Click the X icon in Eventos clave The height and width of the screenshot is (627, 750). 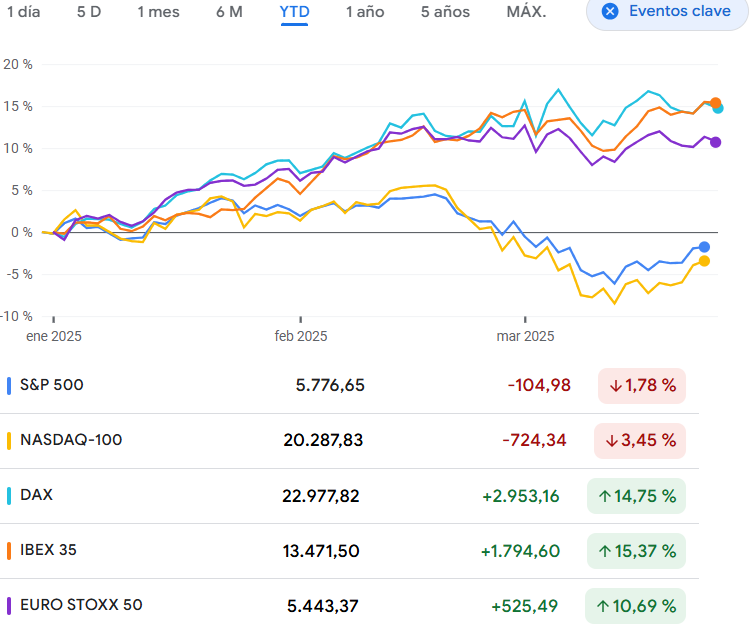[x=610, y=12]
